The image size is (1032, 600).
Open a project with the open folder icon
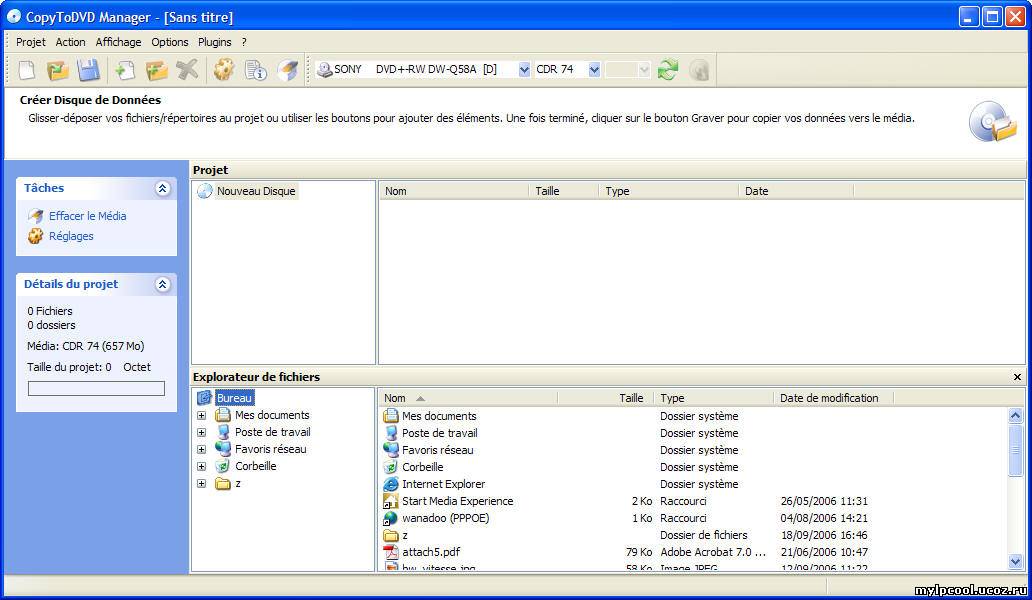[58, 70]
